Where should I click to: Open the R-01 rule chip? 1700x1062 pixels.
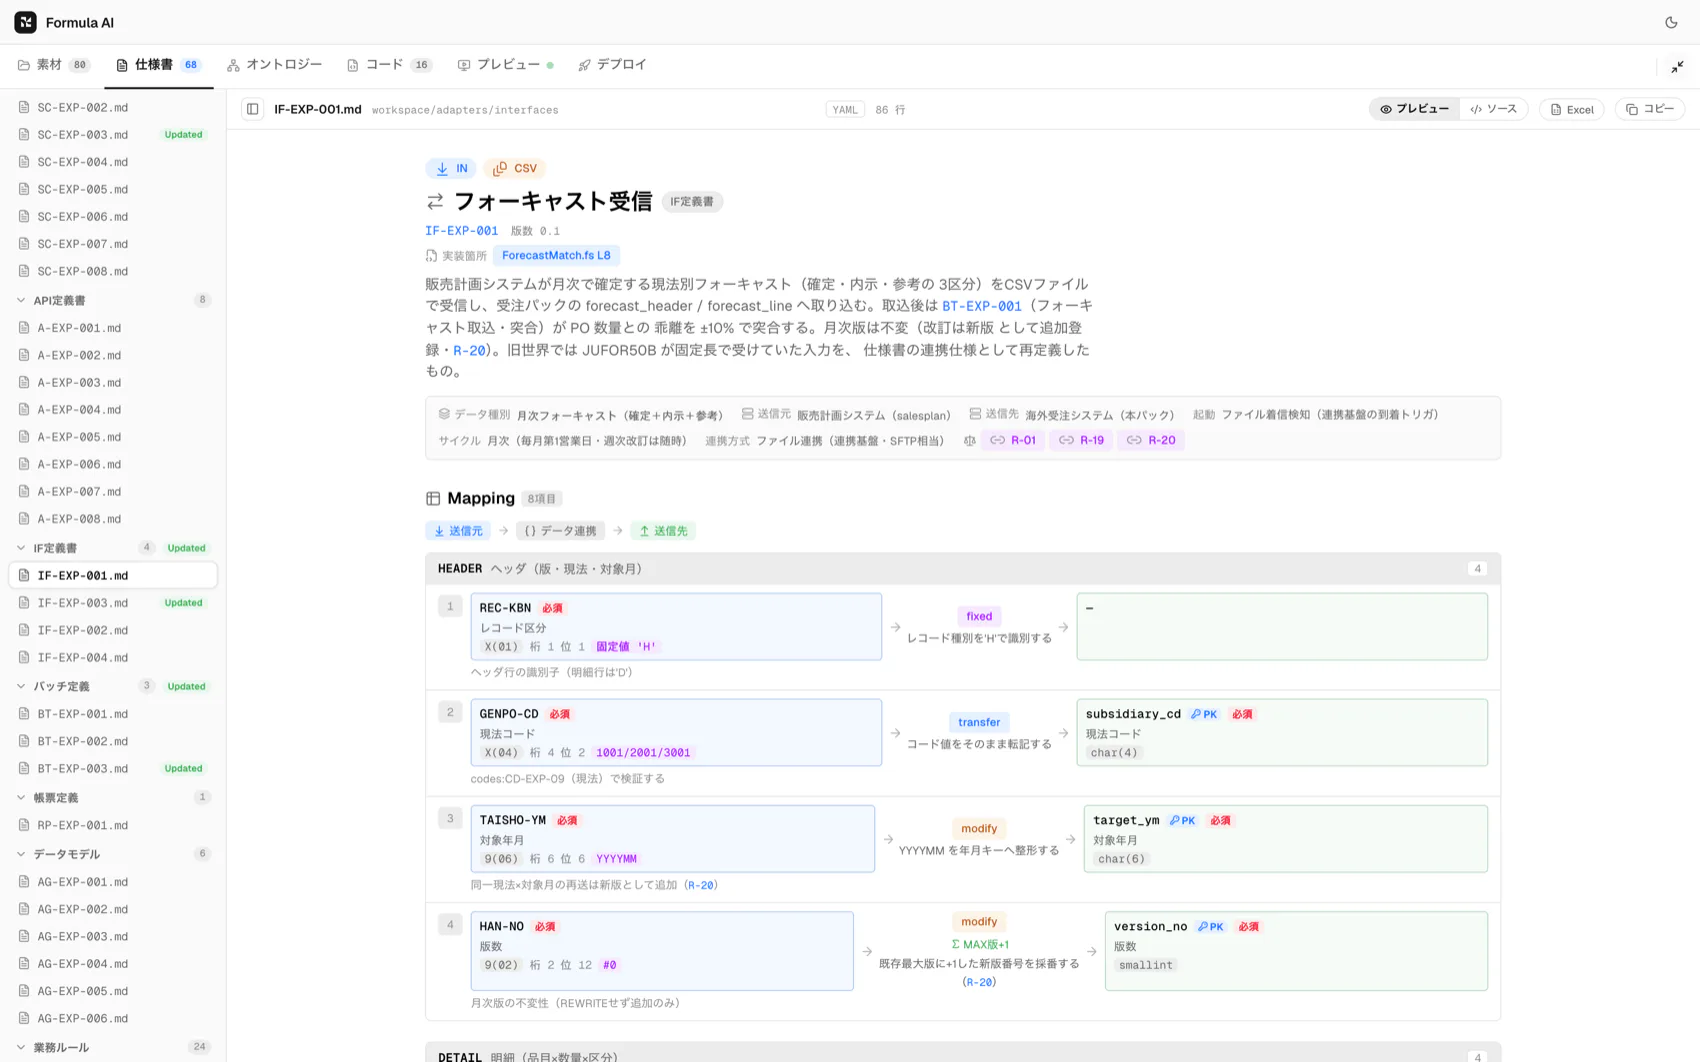[x=1013, y=440]
